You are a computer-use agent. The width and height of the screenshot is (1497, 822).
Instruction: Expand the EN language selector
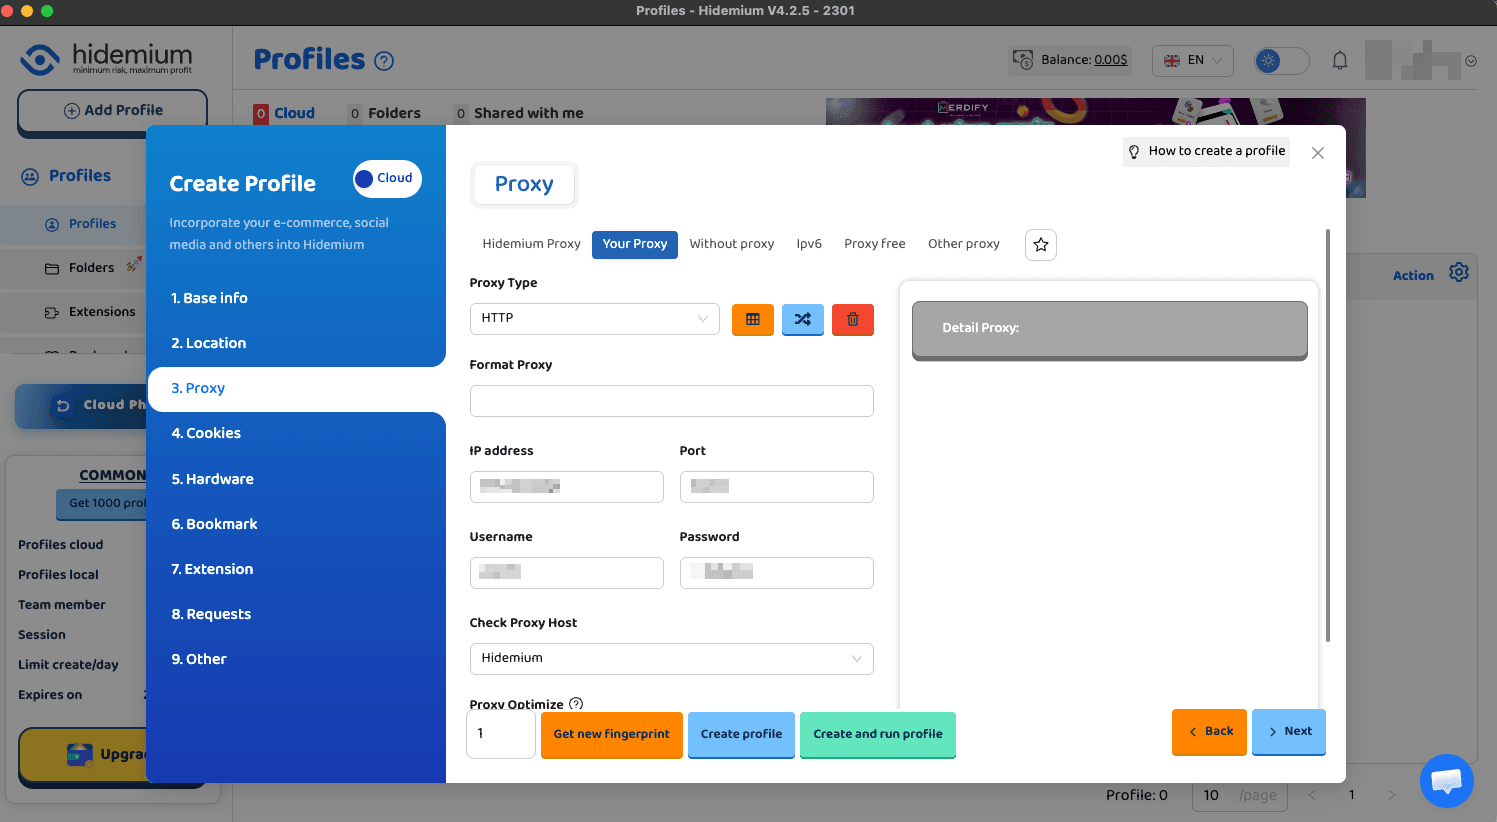pos(1192,60)
